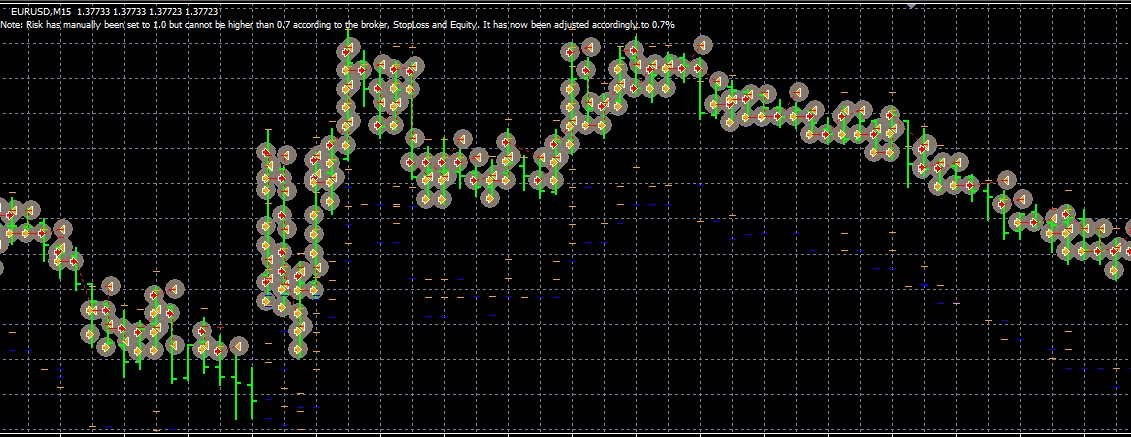
Task: Click the gray chart shift triangle marker
Action: [912, 5]
